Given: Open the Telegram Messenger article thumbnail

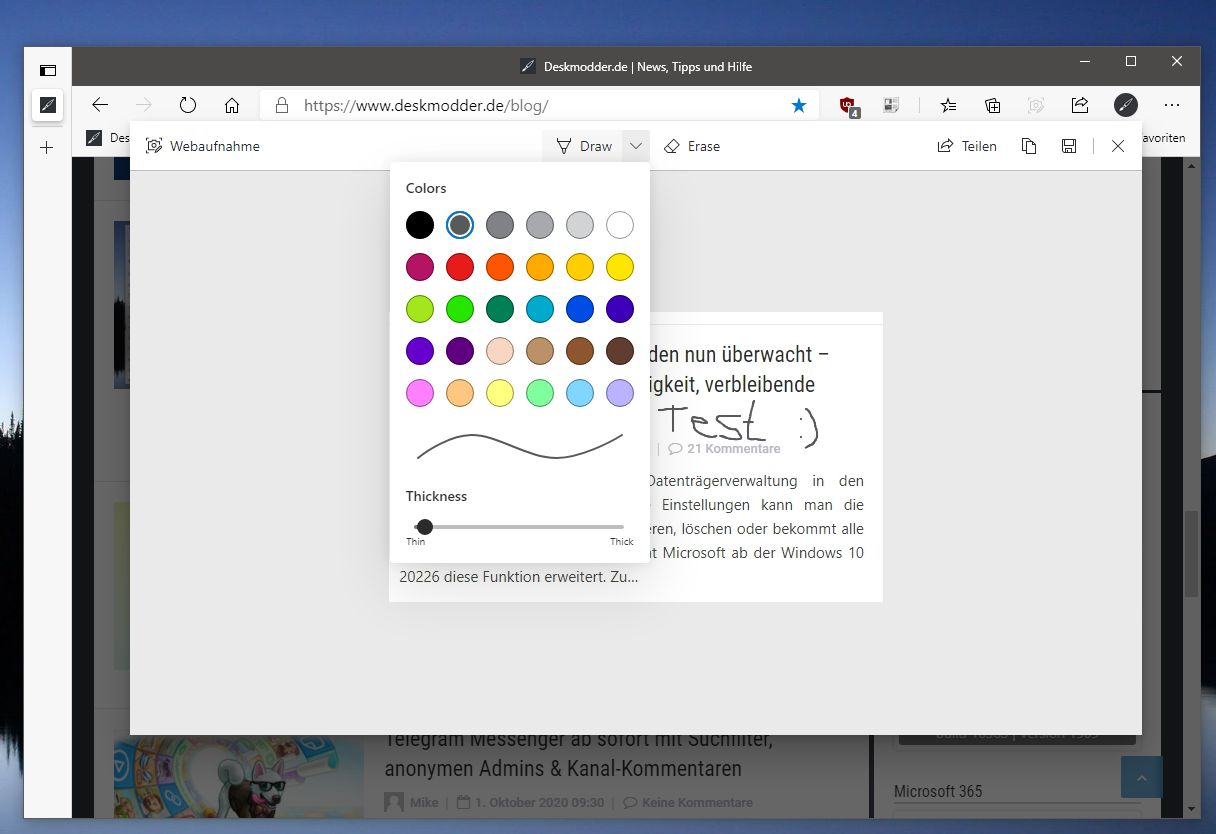Looking at the screenshot, I should pyautogui.click(x=239, y=777).
